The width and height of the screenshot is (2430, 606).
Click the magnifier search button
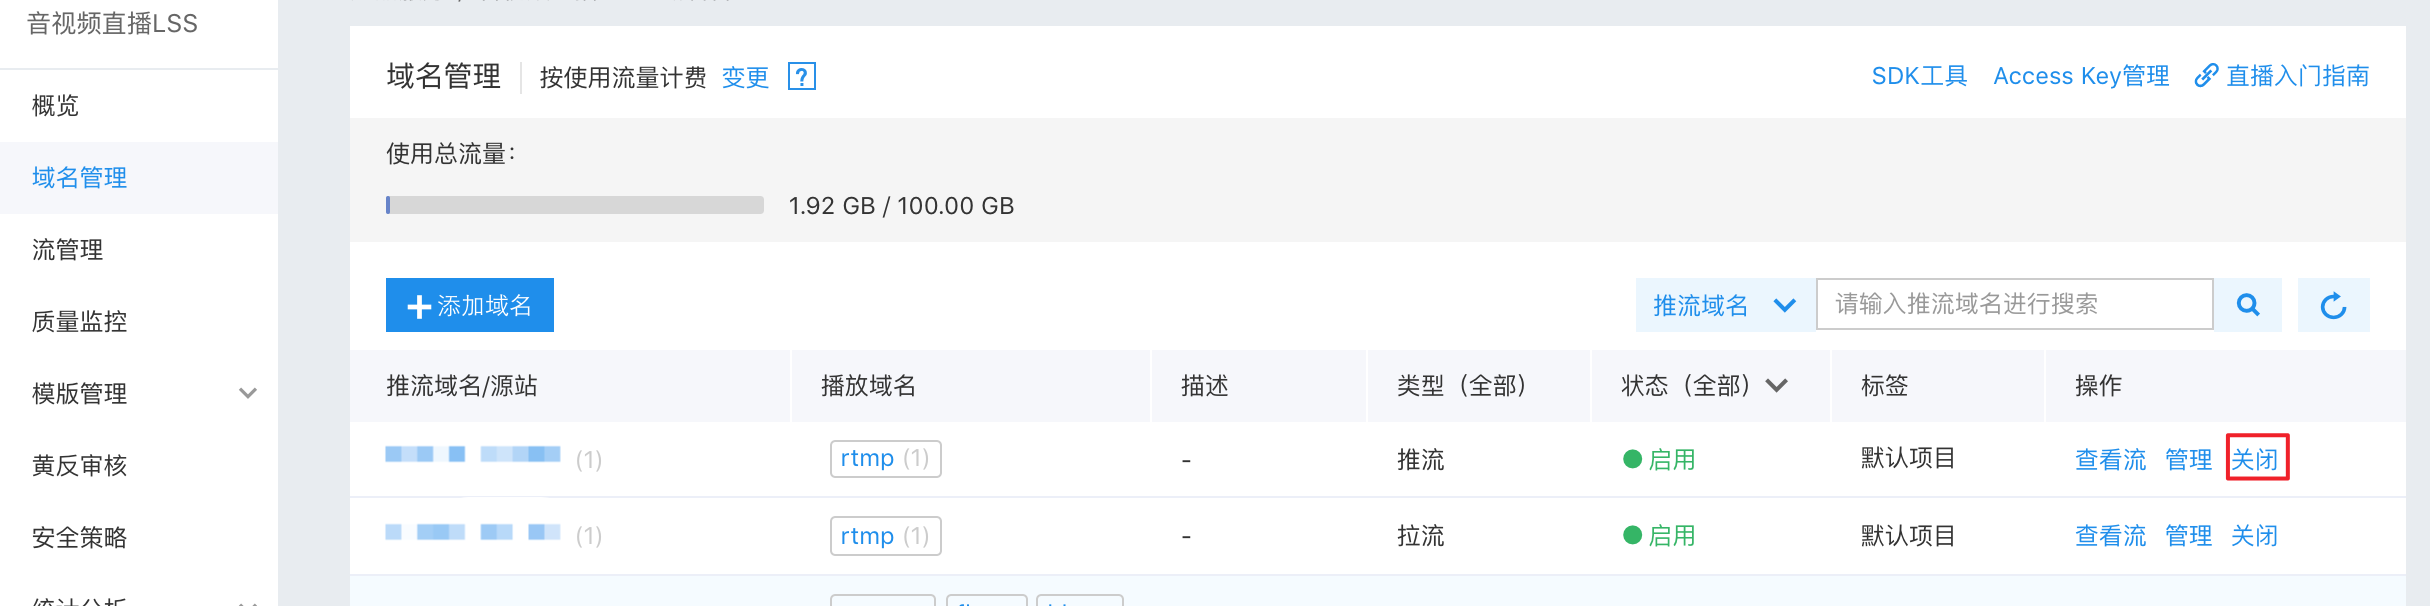coord(2248,305)
